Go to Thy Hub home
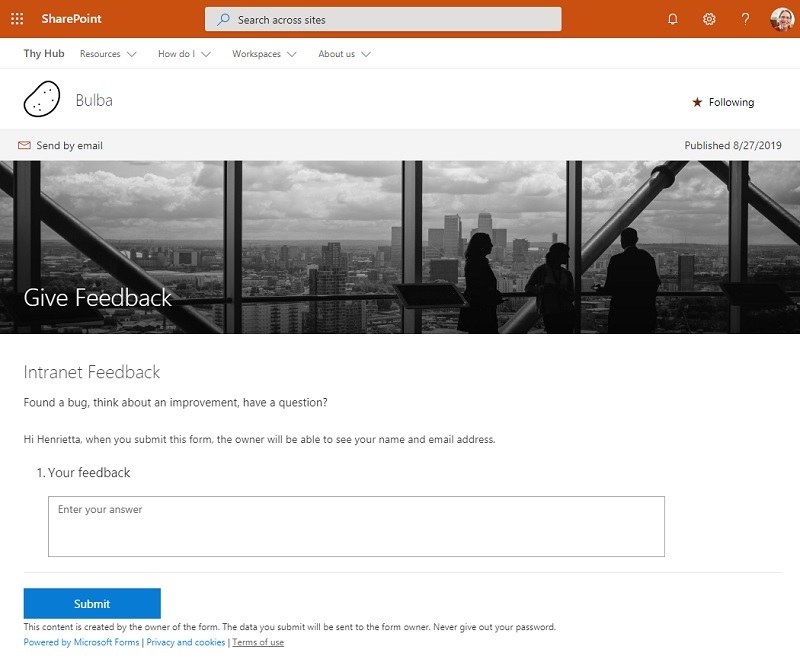 pyautogui.click(x=44, y=54)
